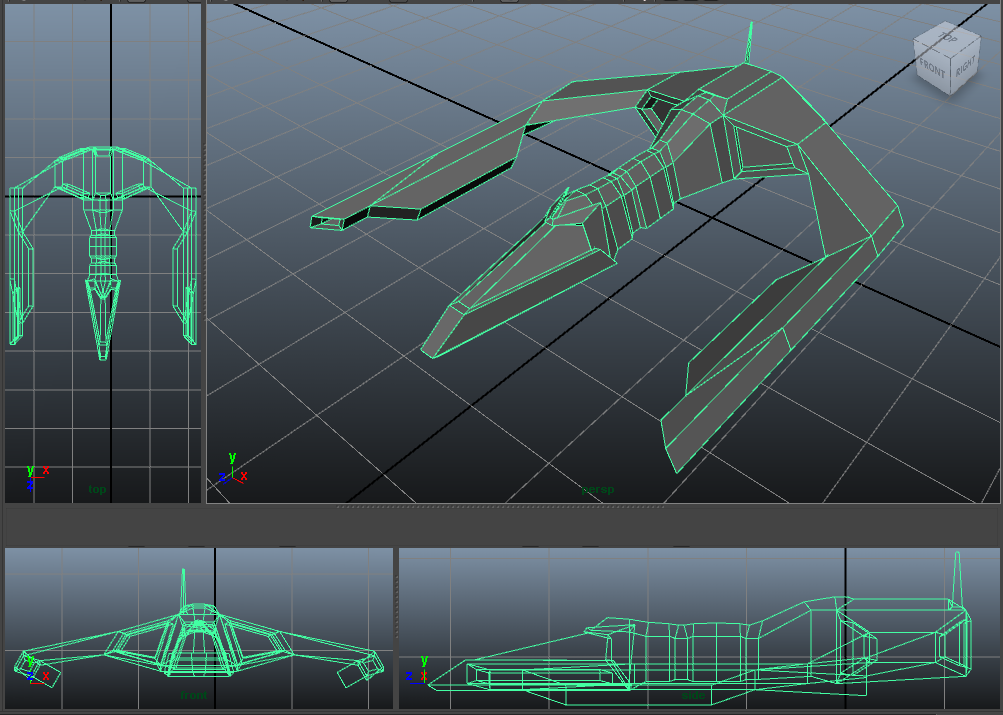
Task: Click the 'top' viewport name label
Action: [x=97, y=489]
